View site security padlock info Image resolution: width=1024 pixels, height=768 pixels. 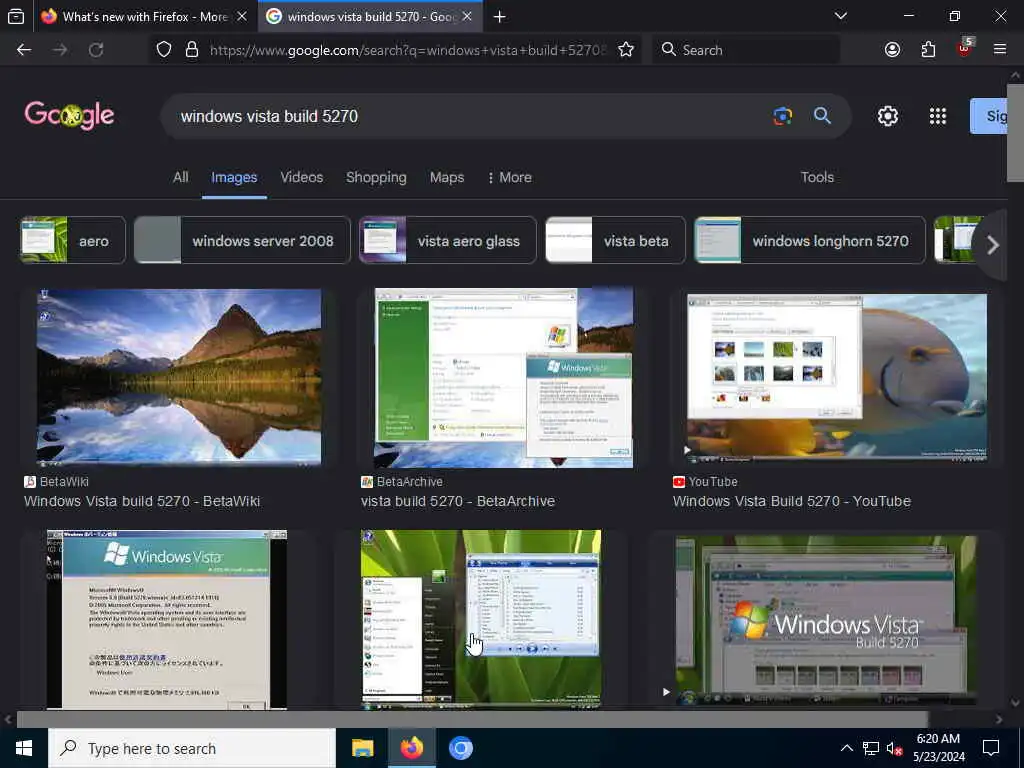pyautogui.click(x=191, y=50)
